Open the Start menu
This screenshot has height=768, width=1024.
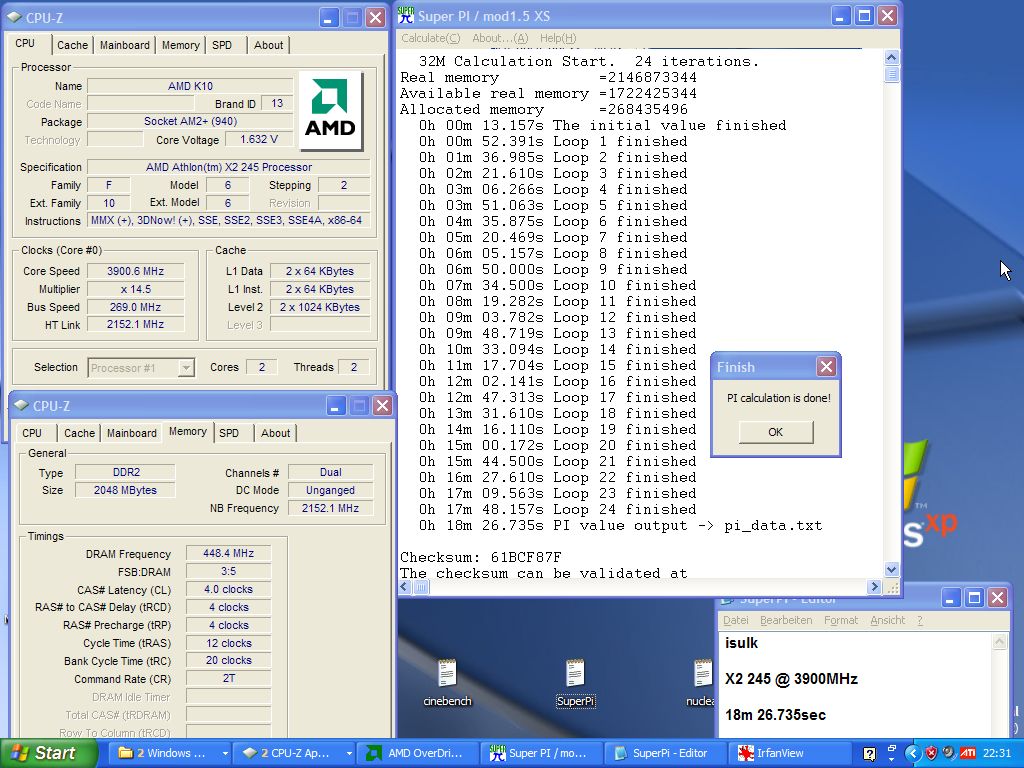tap(47, 753)
